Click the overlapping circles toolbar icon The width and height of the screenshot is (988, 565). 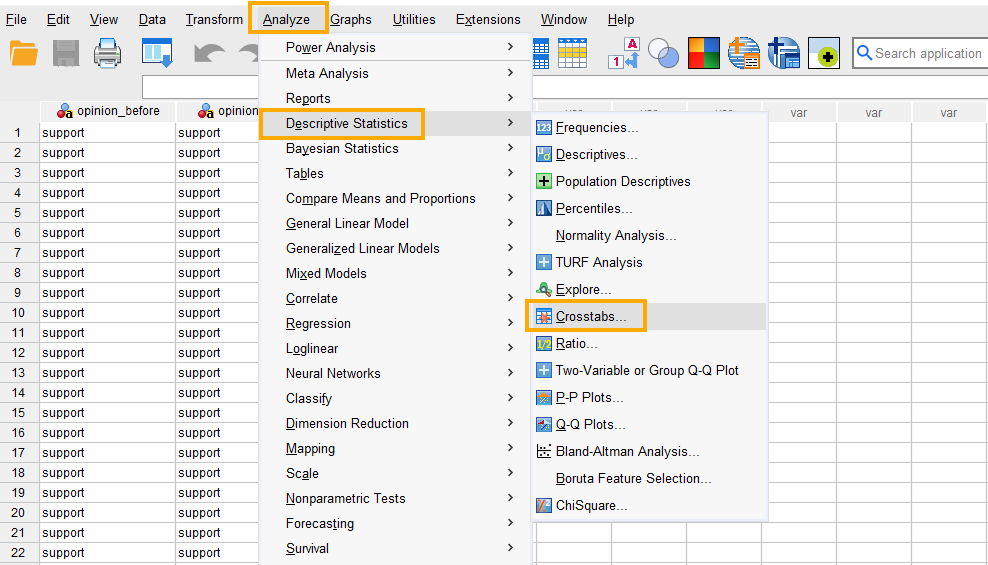coord(663,53)
